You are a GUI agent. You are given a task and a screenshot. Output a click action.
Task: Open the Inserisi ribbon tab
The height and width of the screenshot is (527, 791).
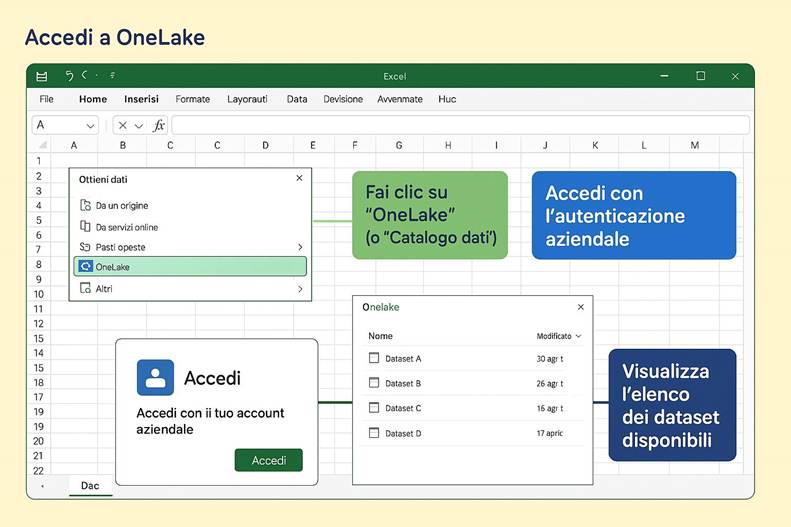[x=141, y=99]
